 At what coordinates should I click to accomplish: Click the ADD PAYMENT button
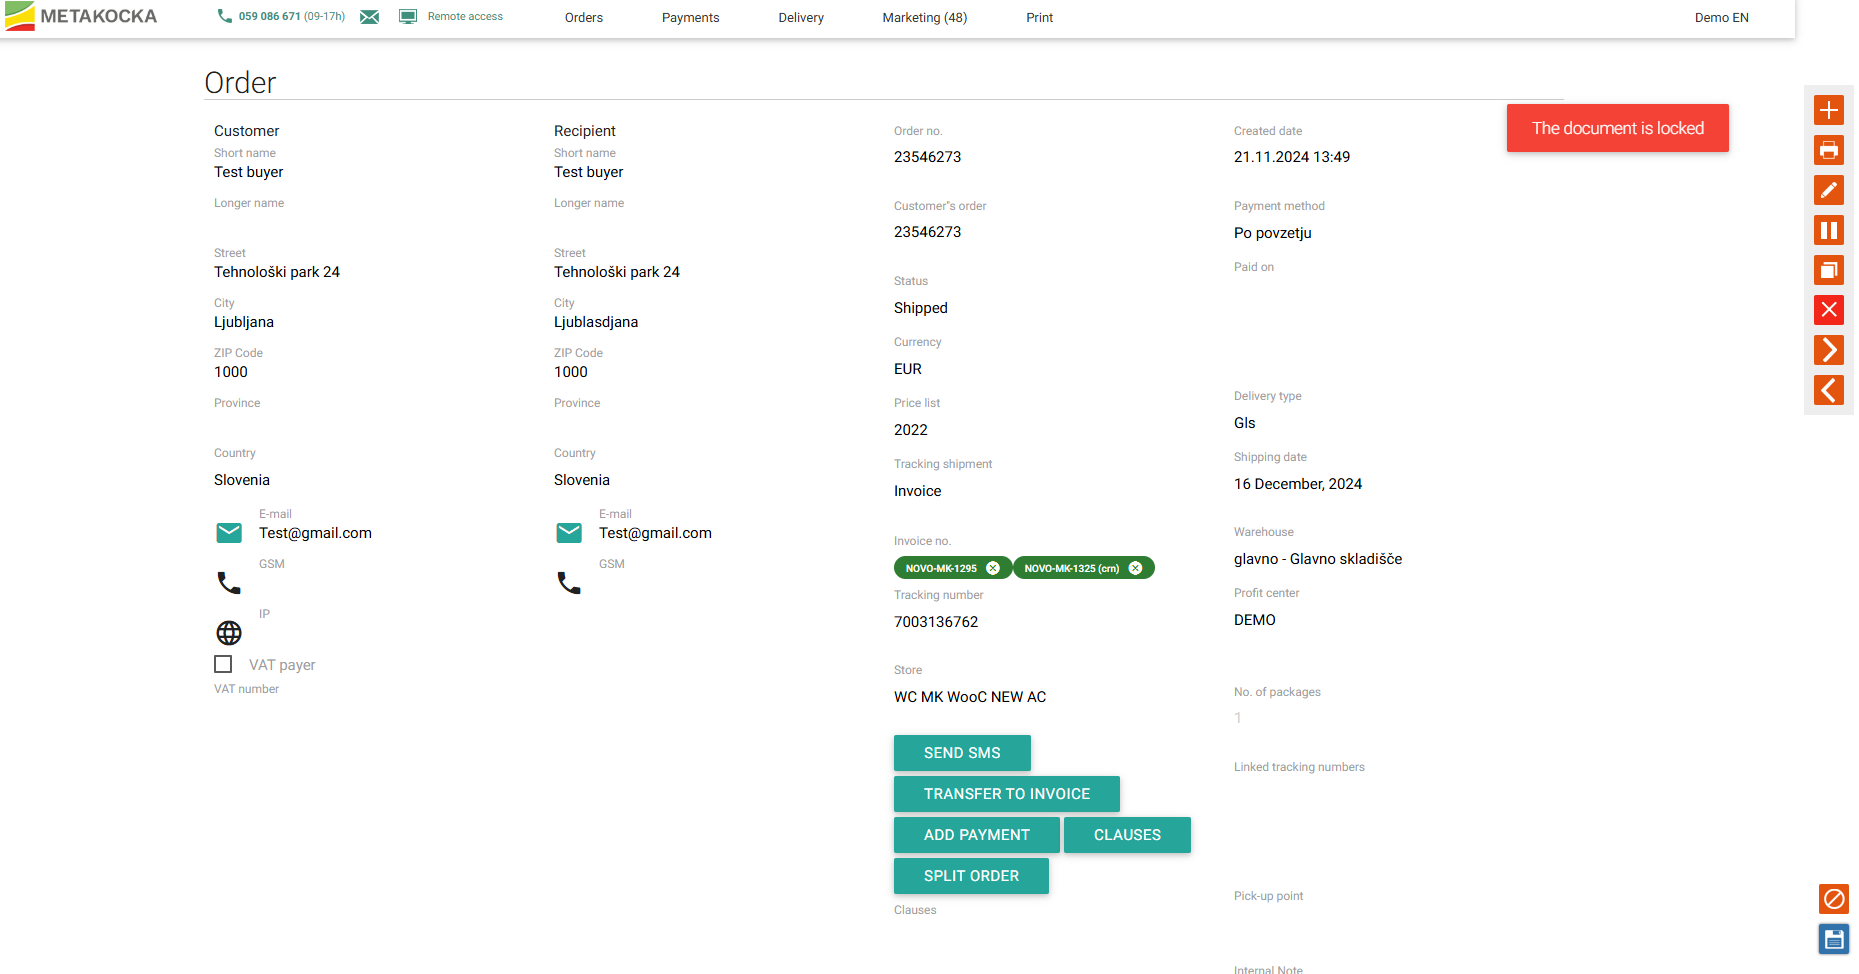click(x=976, y=835)
